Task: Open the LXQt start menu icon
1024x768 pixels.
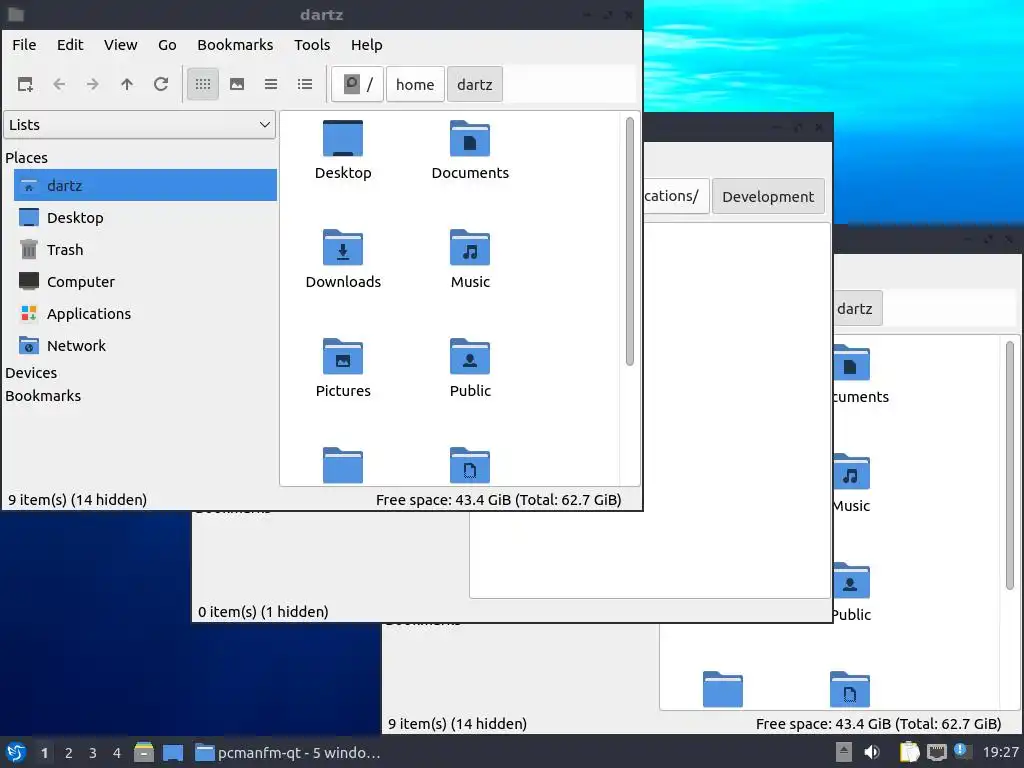Action: coord(16,752)
